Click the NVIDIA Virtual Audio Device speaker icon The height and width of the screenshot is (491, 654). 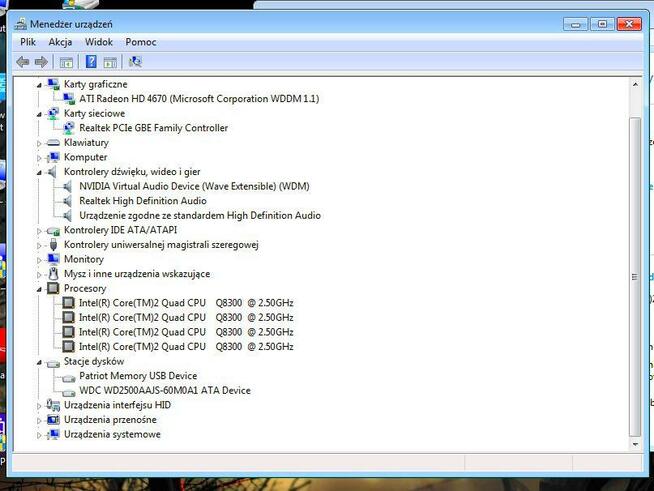tap(68, 186)
